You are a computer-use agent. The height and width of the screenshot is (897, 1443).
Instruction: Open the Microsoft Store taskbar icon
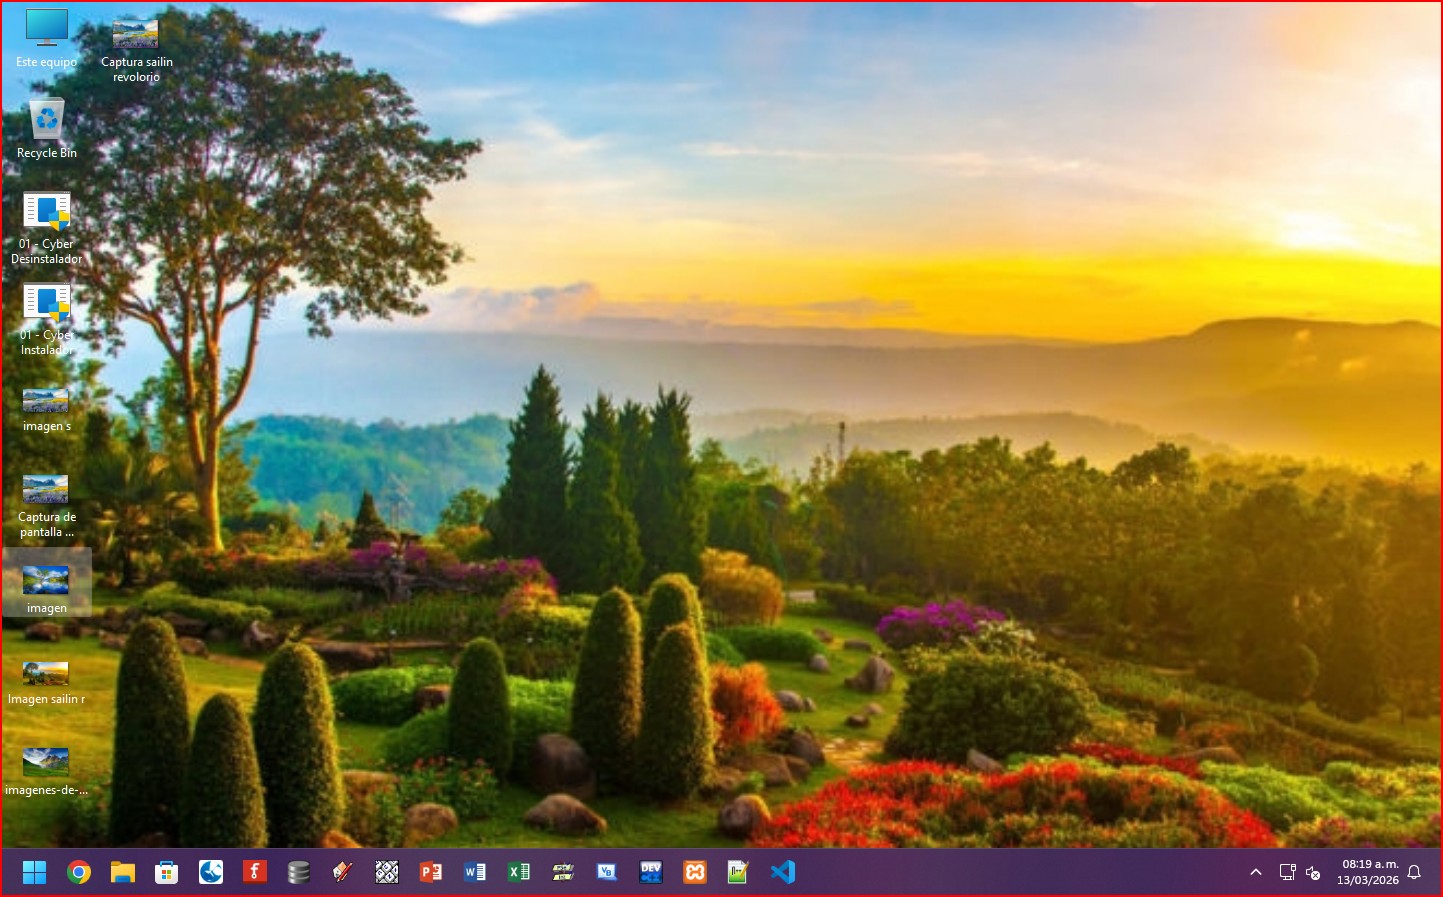[167, 872]
